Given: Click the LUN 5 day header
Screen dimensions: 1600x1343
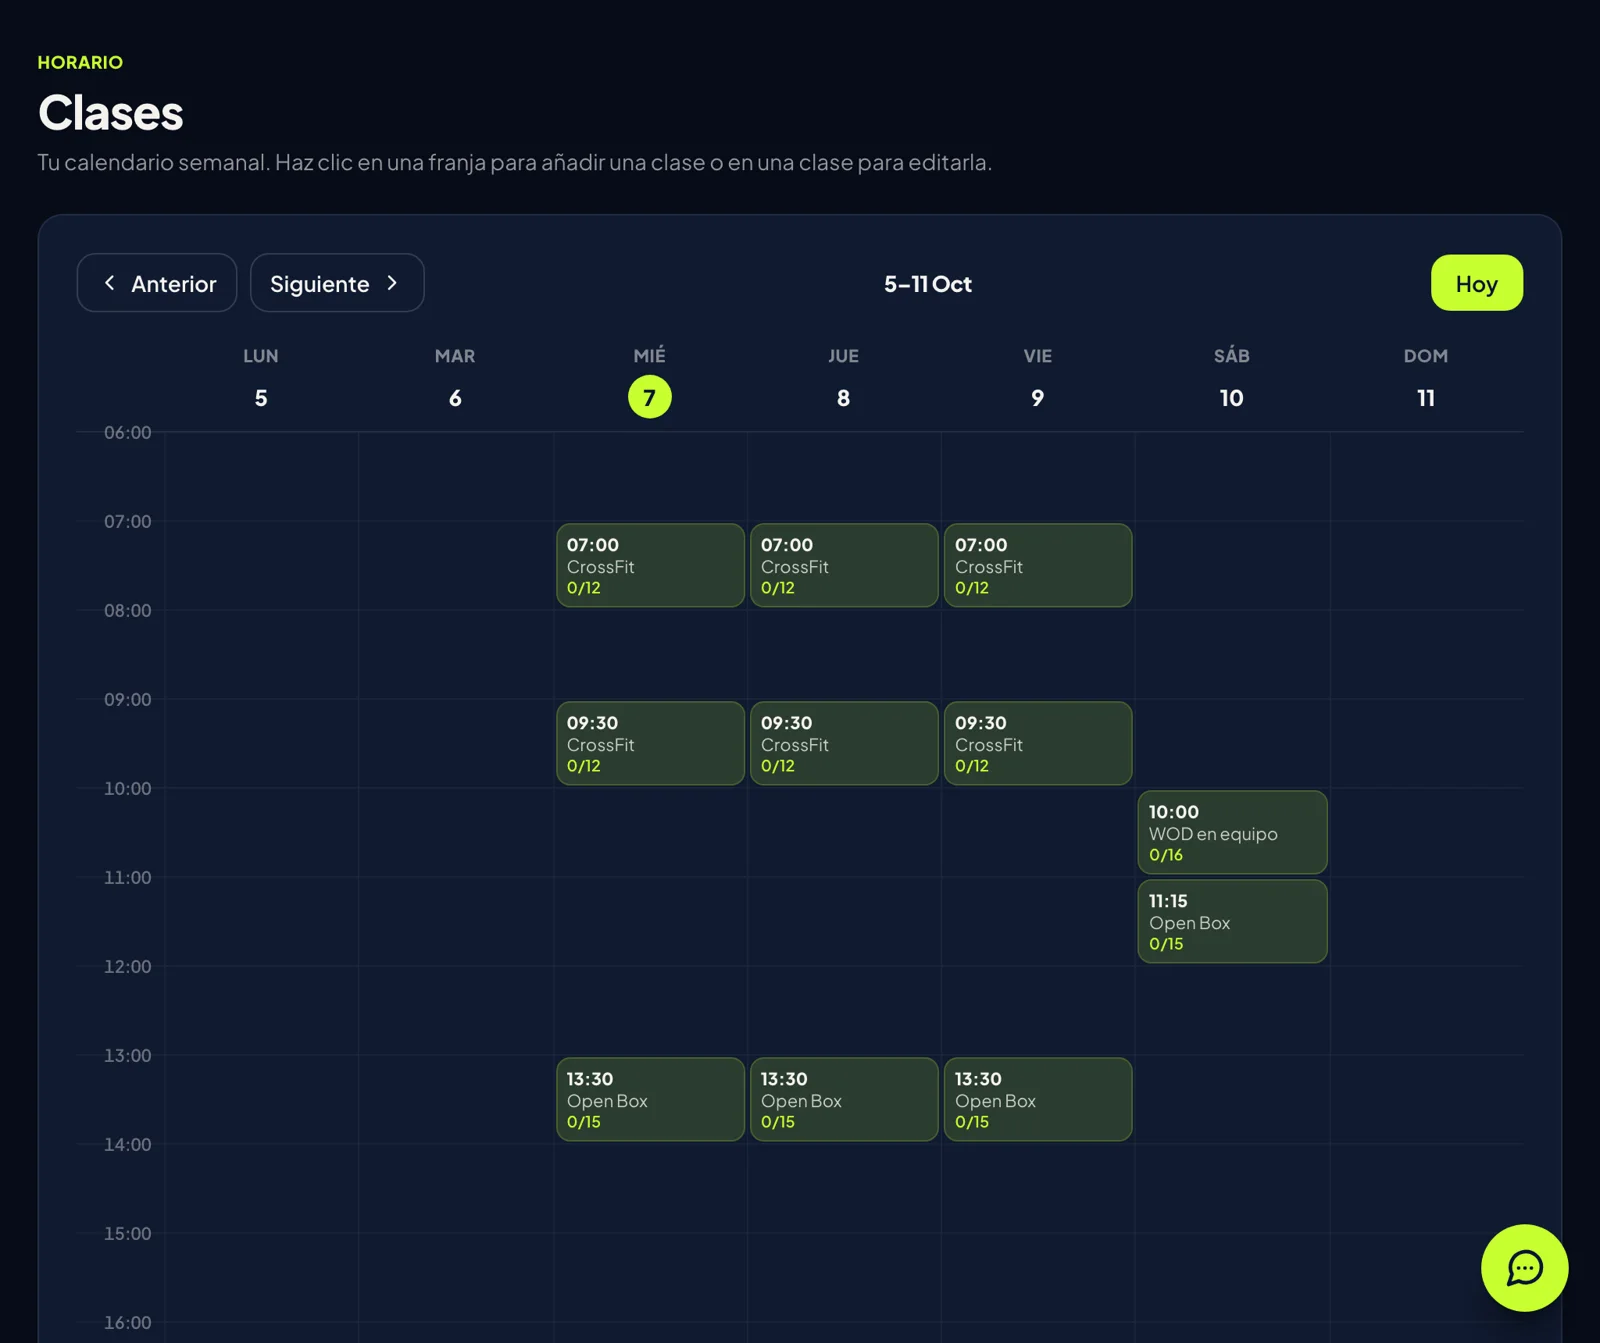Looking at the screenshot, I should click(x=261, y=378).
